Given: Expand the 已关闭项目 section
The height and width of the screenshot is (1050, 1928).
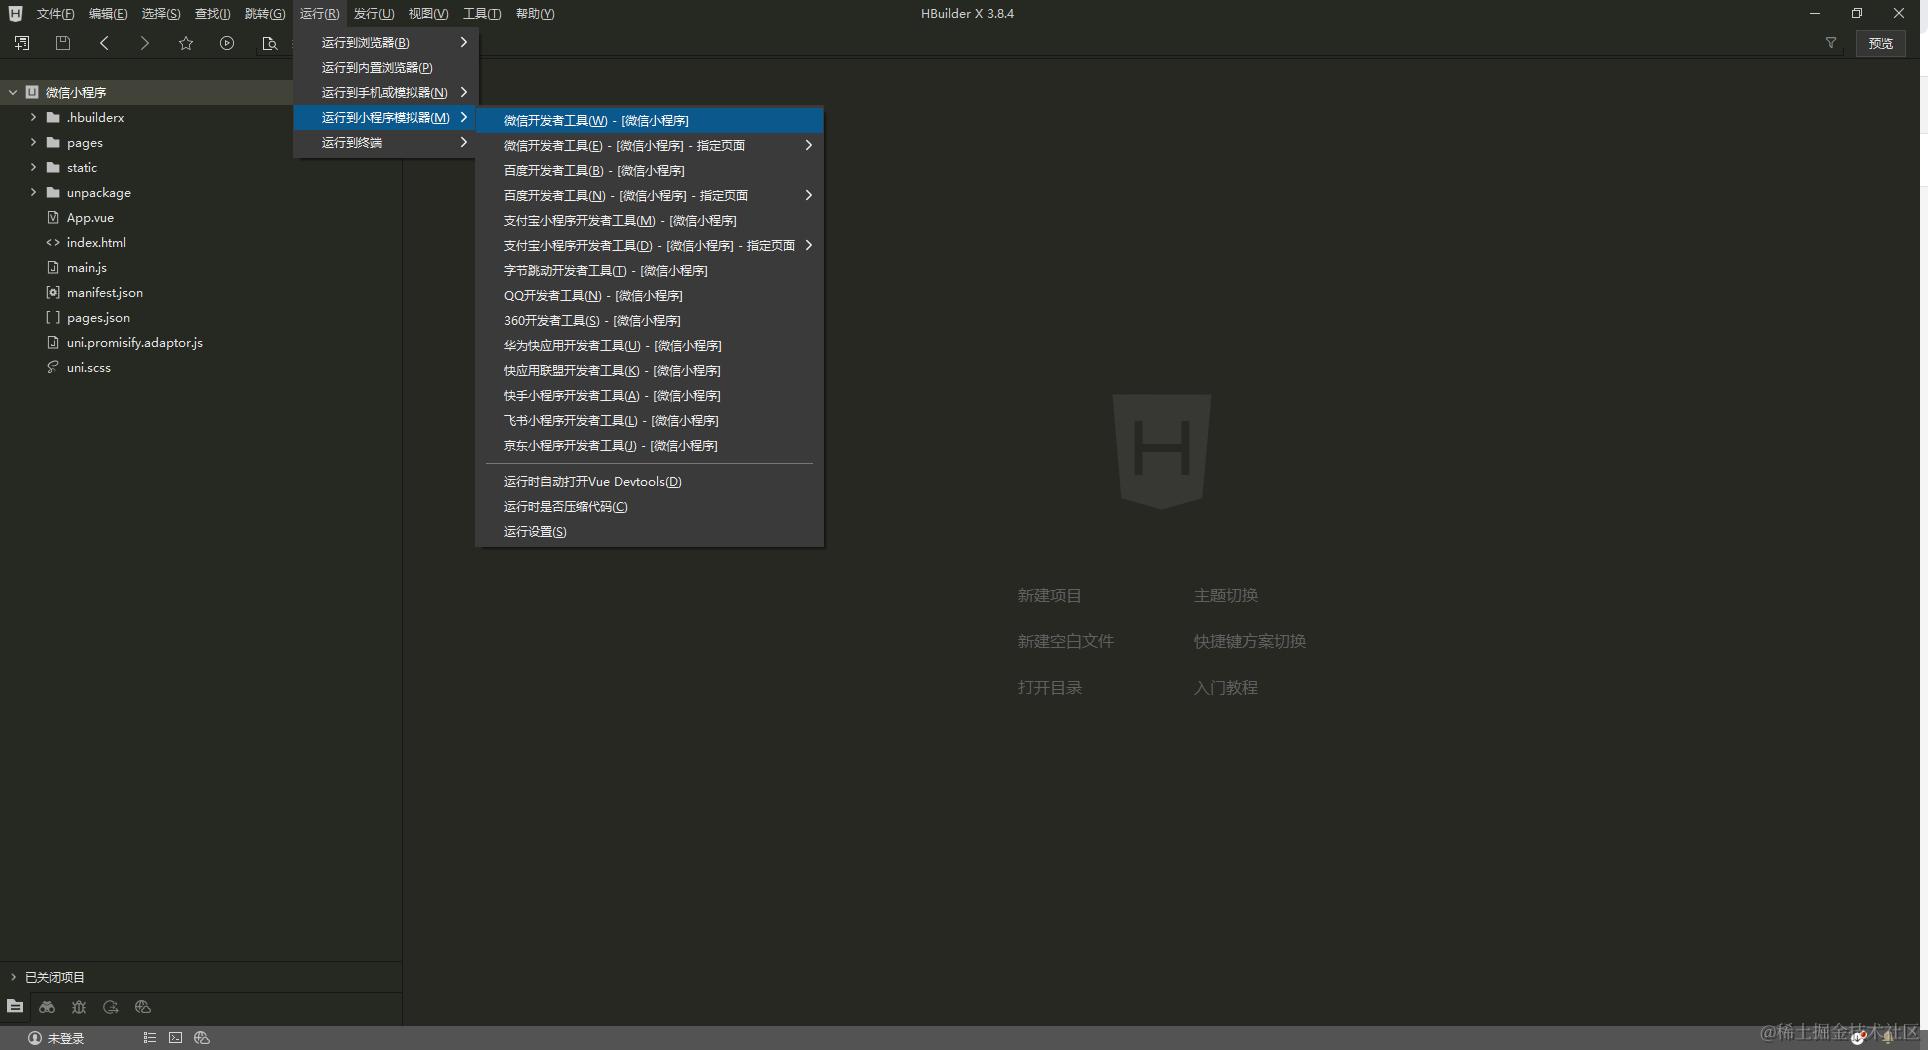Looking at the screenshot, I should (13, 977).
